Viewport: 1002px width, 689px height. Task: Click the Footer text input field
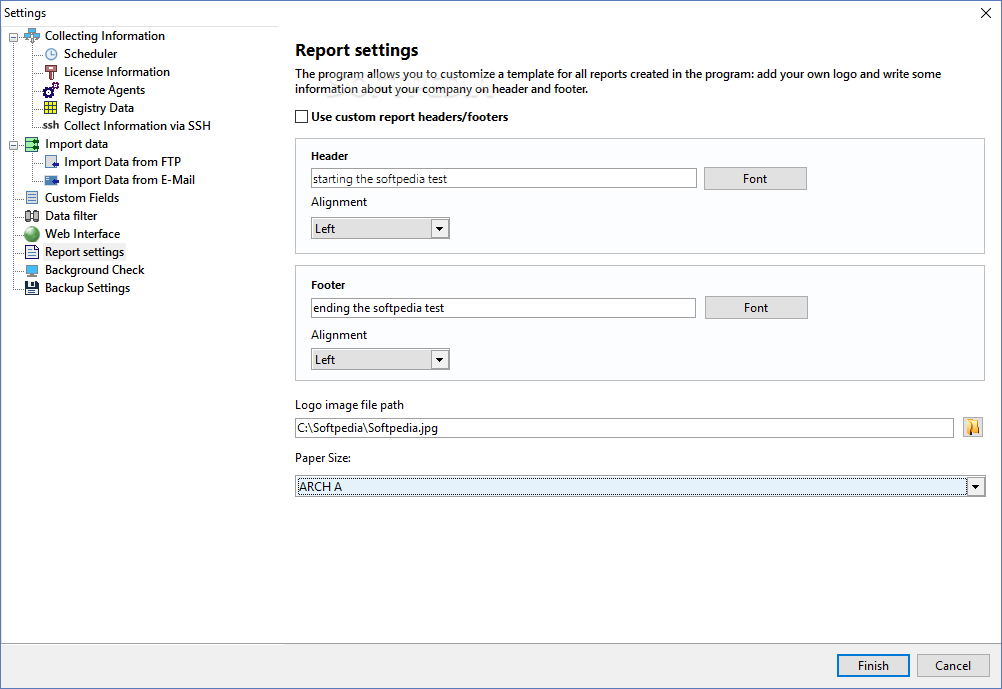pyautogui.click(x=503, y=308)
